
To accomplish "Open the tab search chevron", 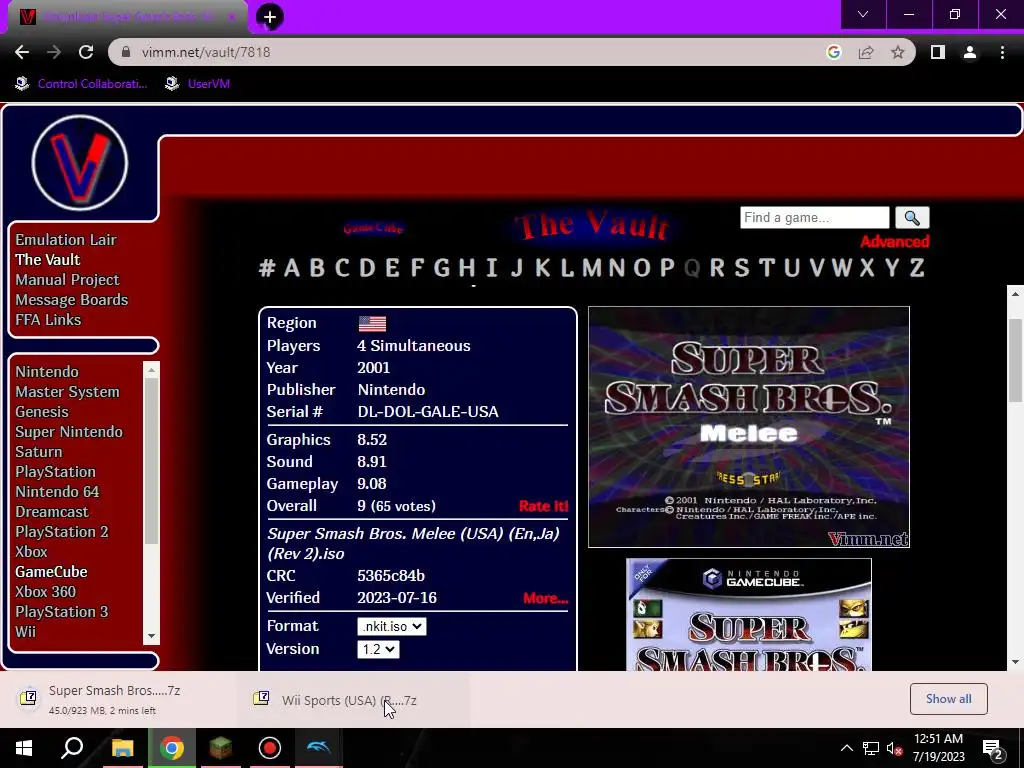I will [863, 14].
